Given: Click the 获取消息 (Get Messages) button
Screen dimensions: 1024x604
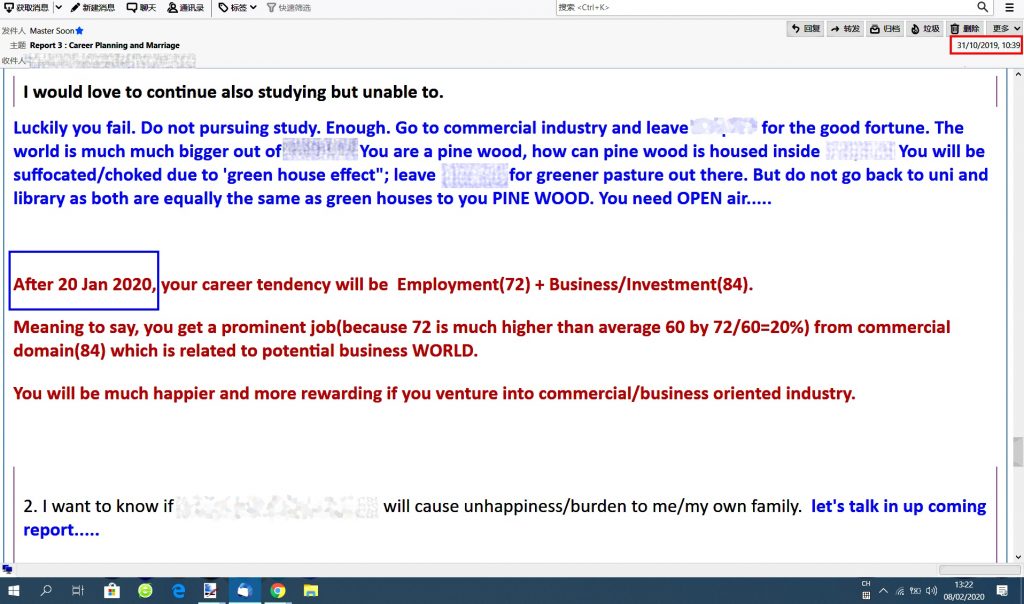Looking at the screenshot, I should coord(26,7).
